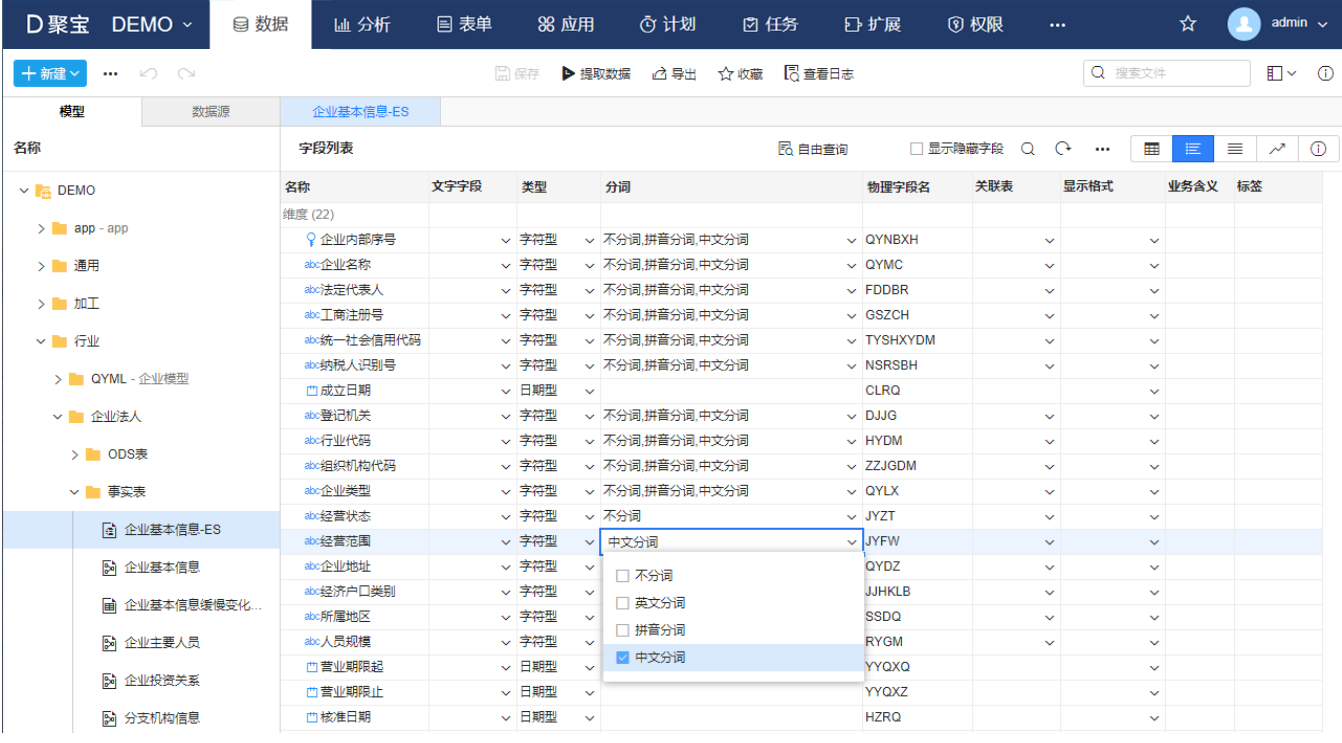
Task: Select the 企业基本信息-ES document tab
Action: (361, 112)
